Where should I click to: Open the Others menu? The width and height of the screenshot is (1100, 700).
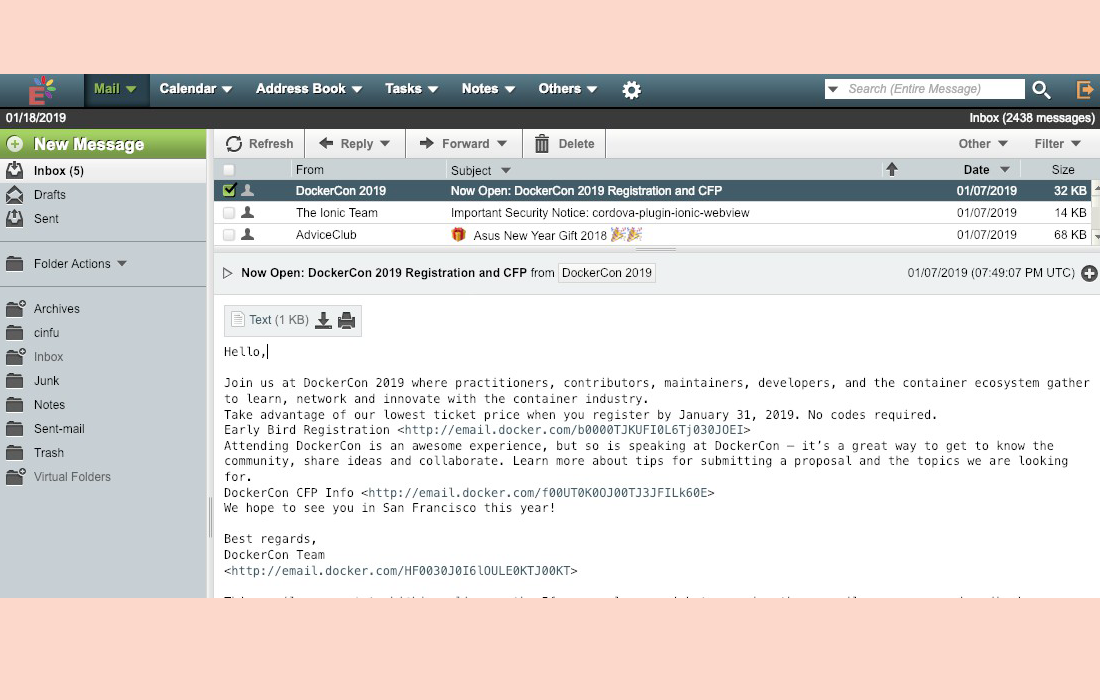click(568, 89)
